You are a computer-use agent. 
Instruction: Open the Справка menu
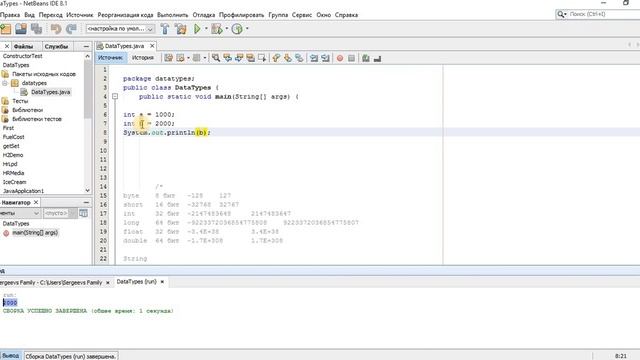click(346, 15)
